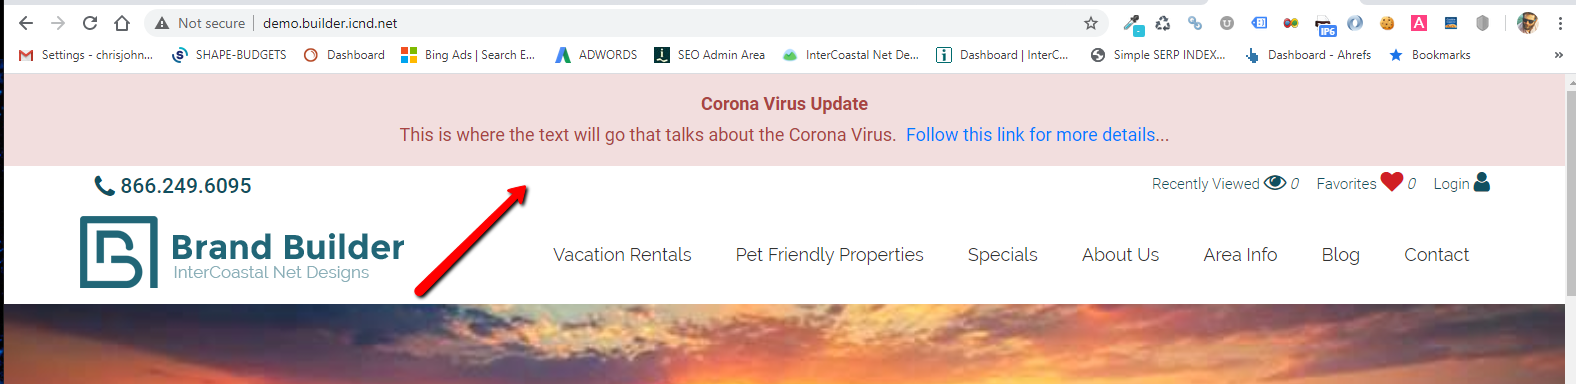
Task: Click the browser back arrow
Action: pos(26,23)
